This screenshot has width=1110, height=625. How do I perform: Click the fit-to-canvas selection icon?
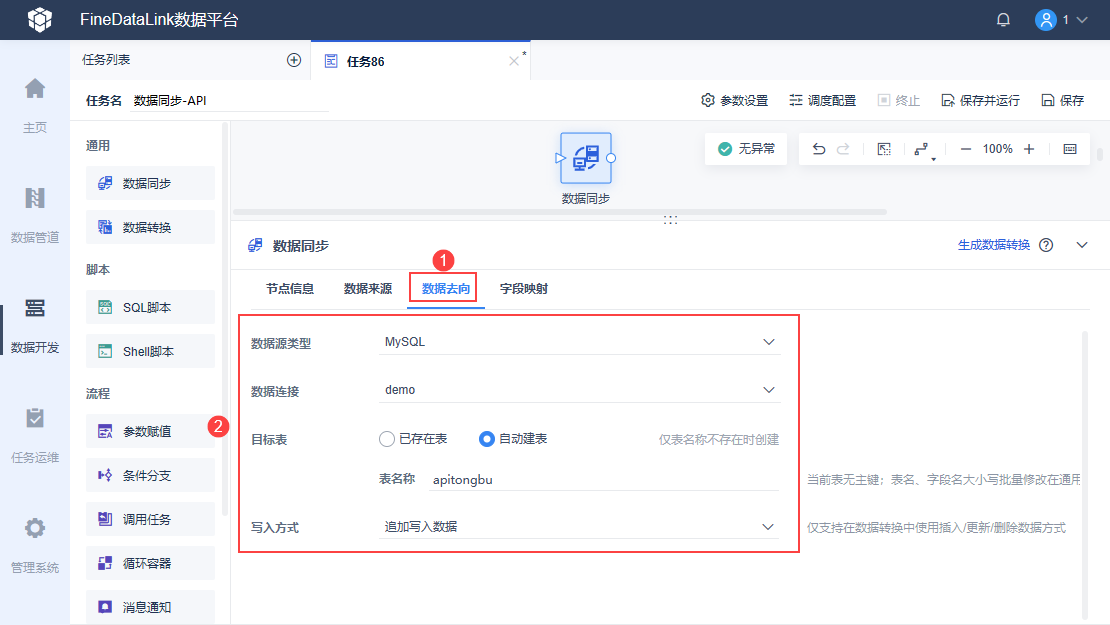[884, 149]
